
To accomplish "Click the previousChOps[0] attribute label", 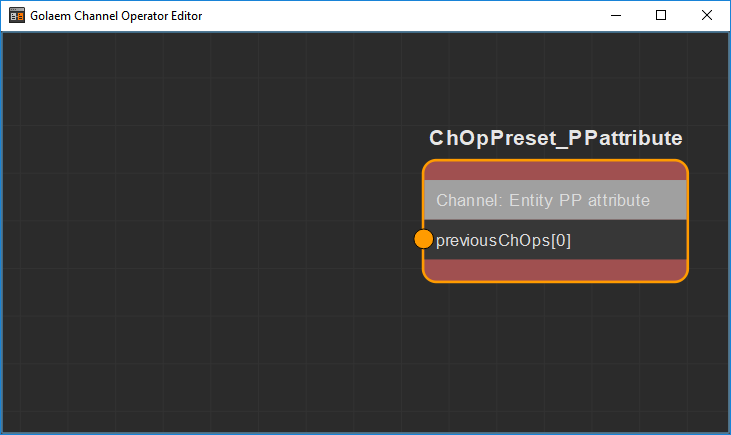I will pos(503,241).
